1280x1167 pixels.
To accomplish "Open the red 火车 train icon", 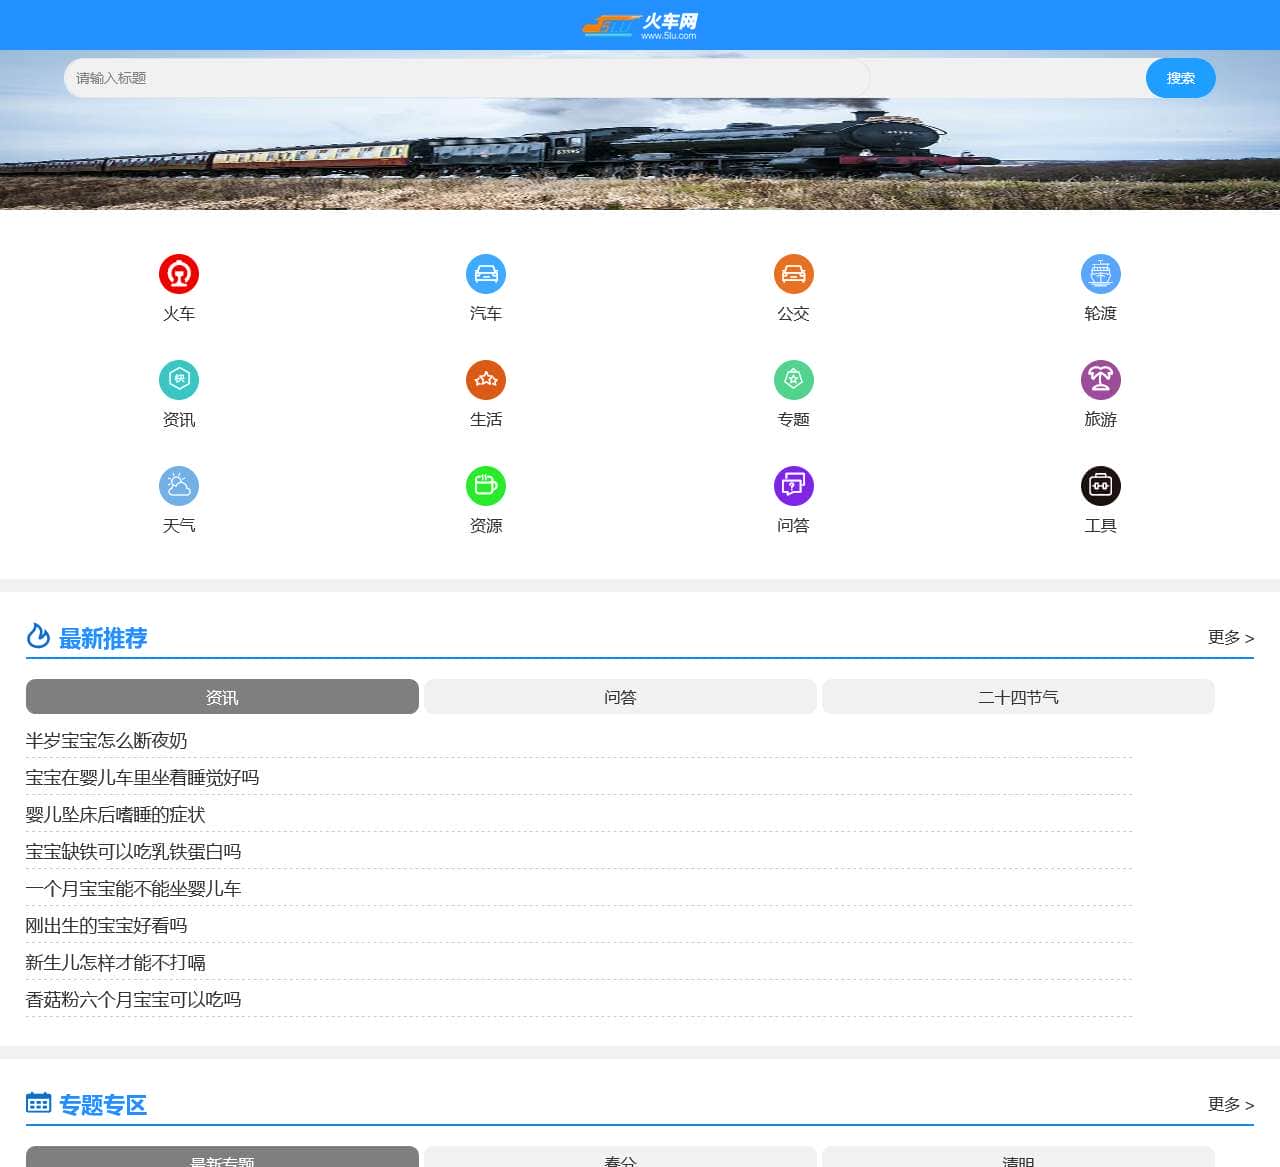I will click(x=179, y=274).
